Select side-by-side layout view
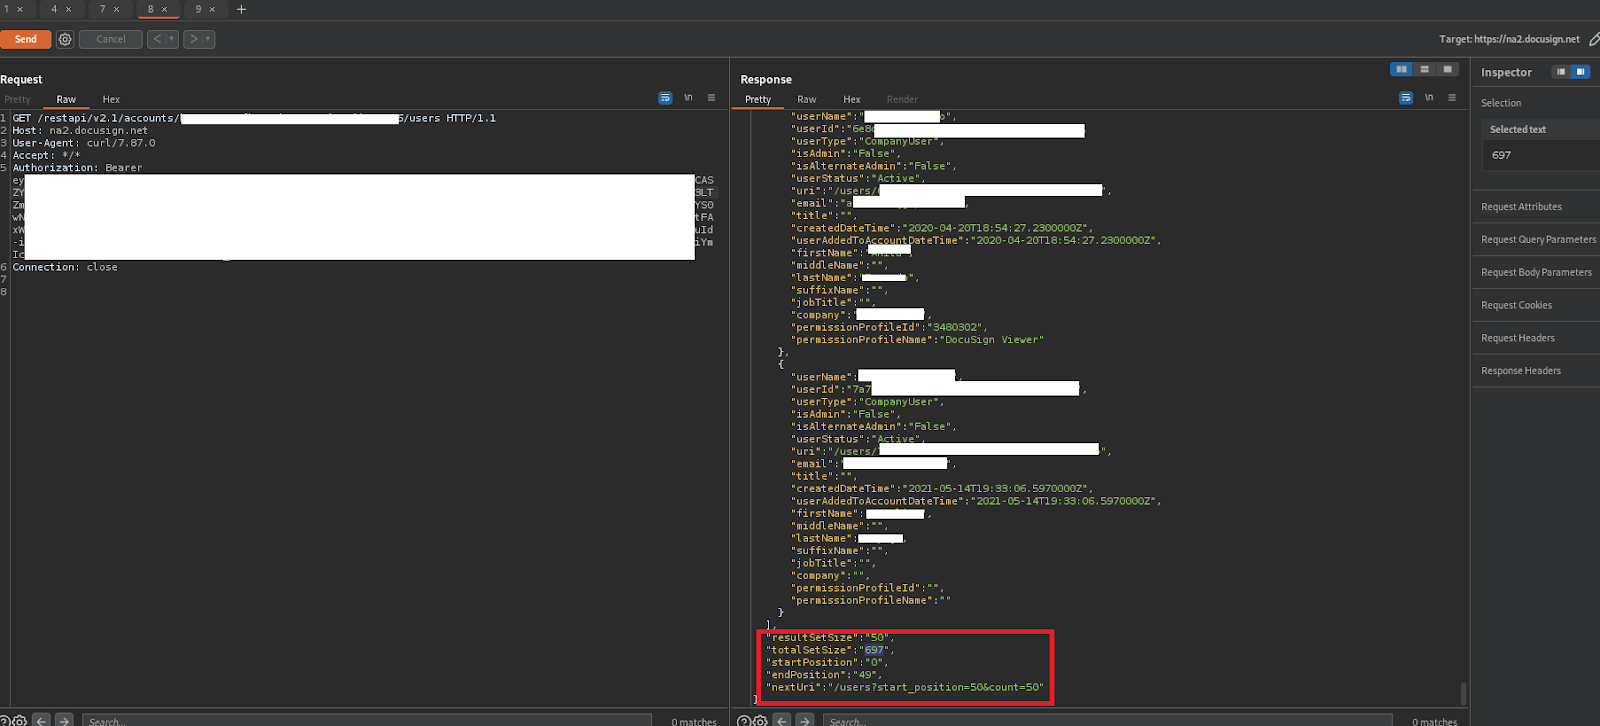The width and height of the screenshot is (1600, 726). point(1402,69)
